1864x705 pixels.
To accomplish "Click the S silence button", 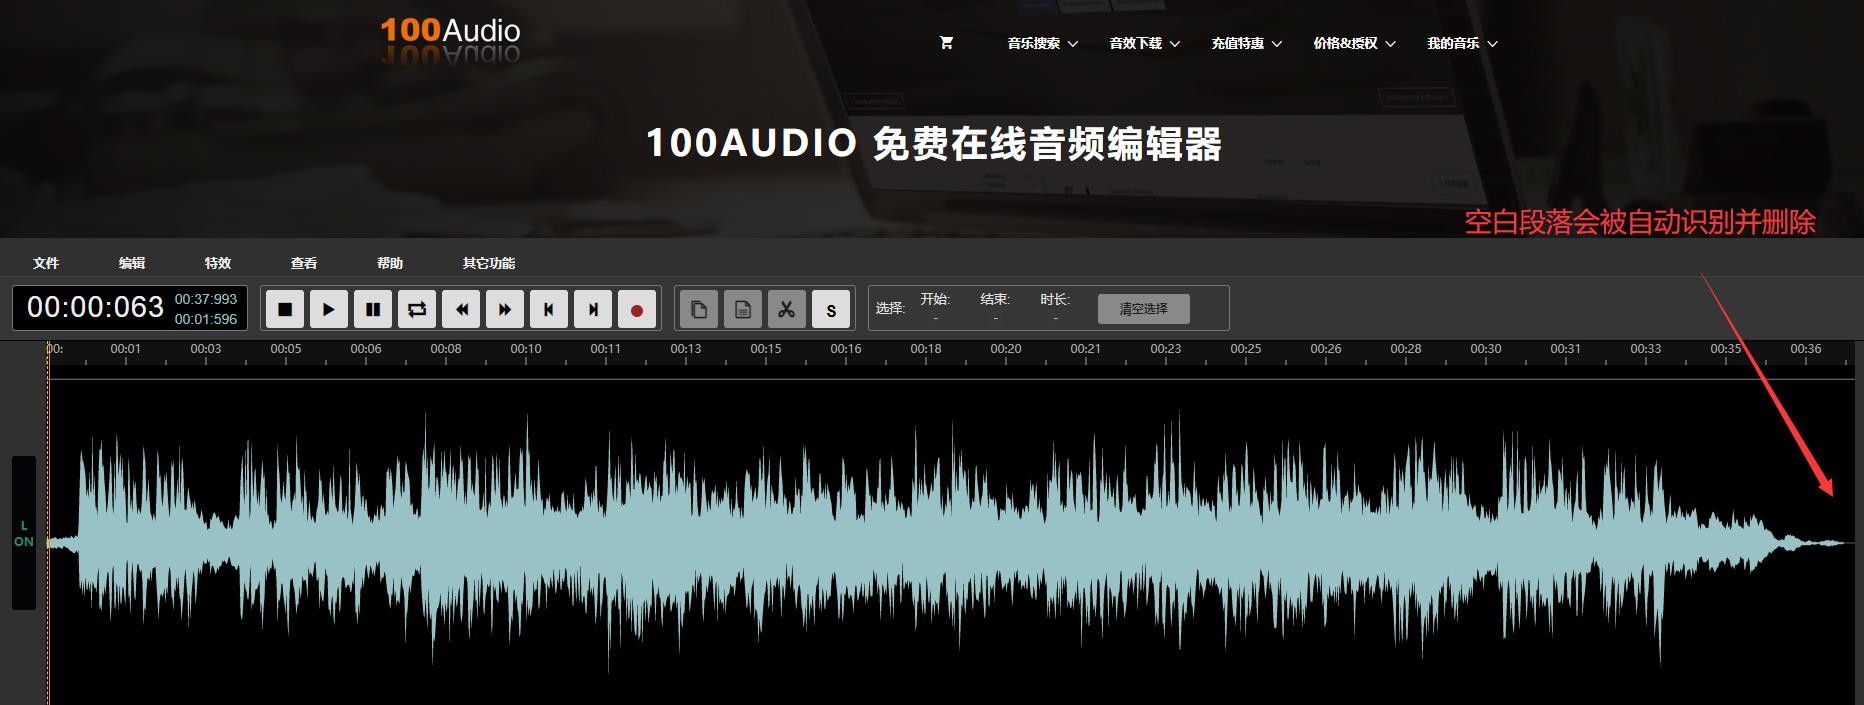I will 831,309.
